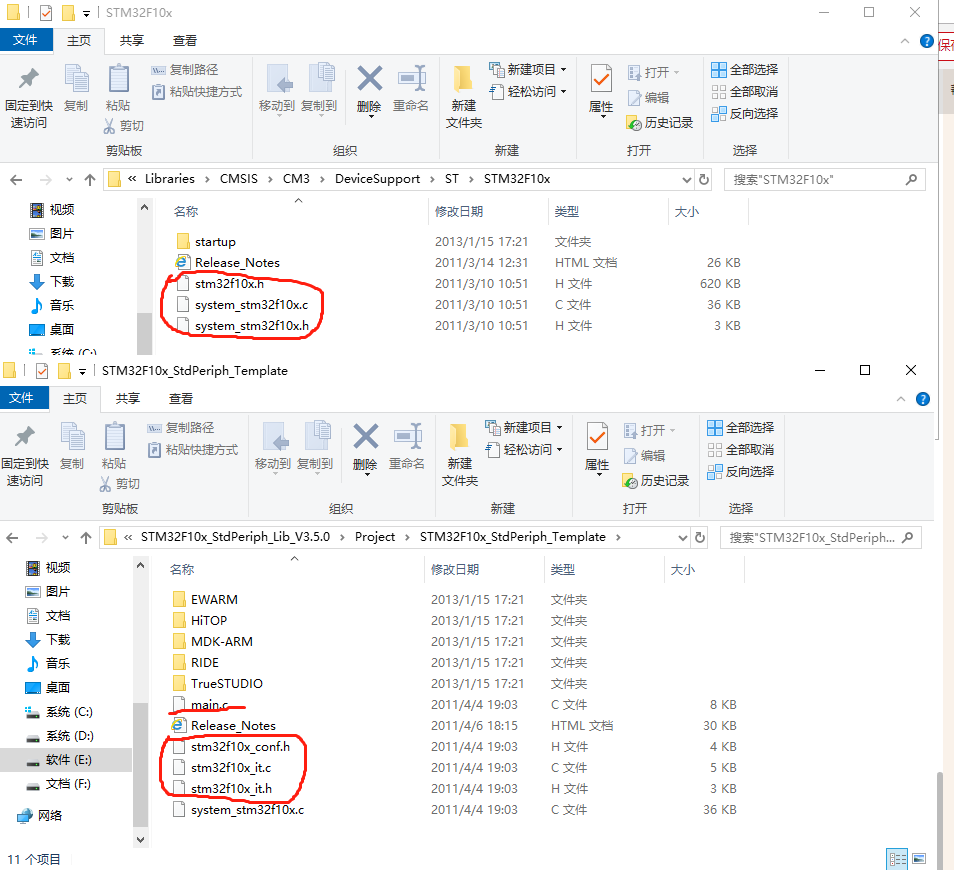Click the Delete (删除) icon in top window

pyautogui.click(x=369, y=89)
